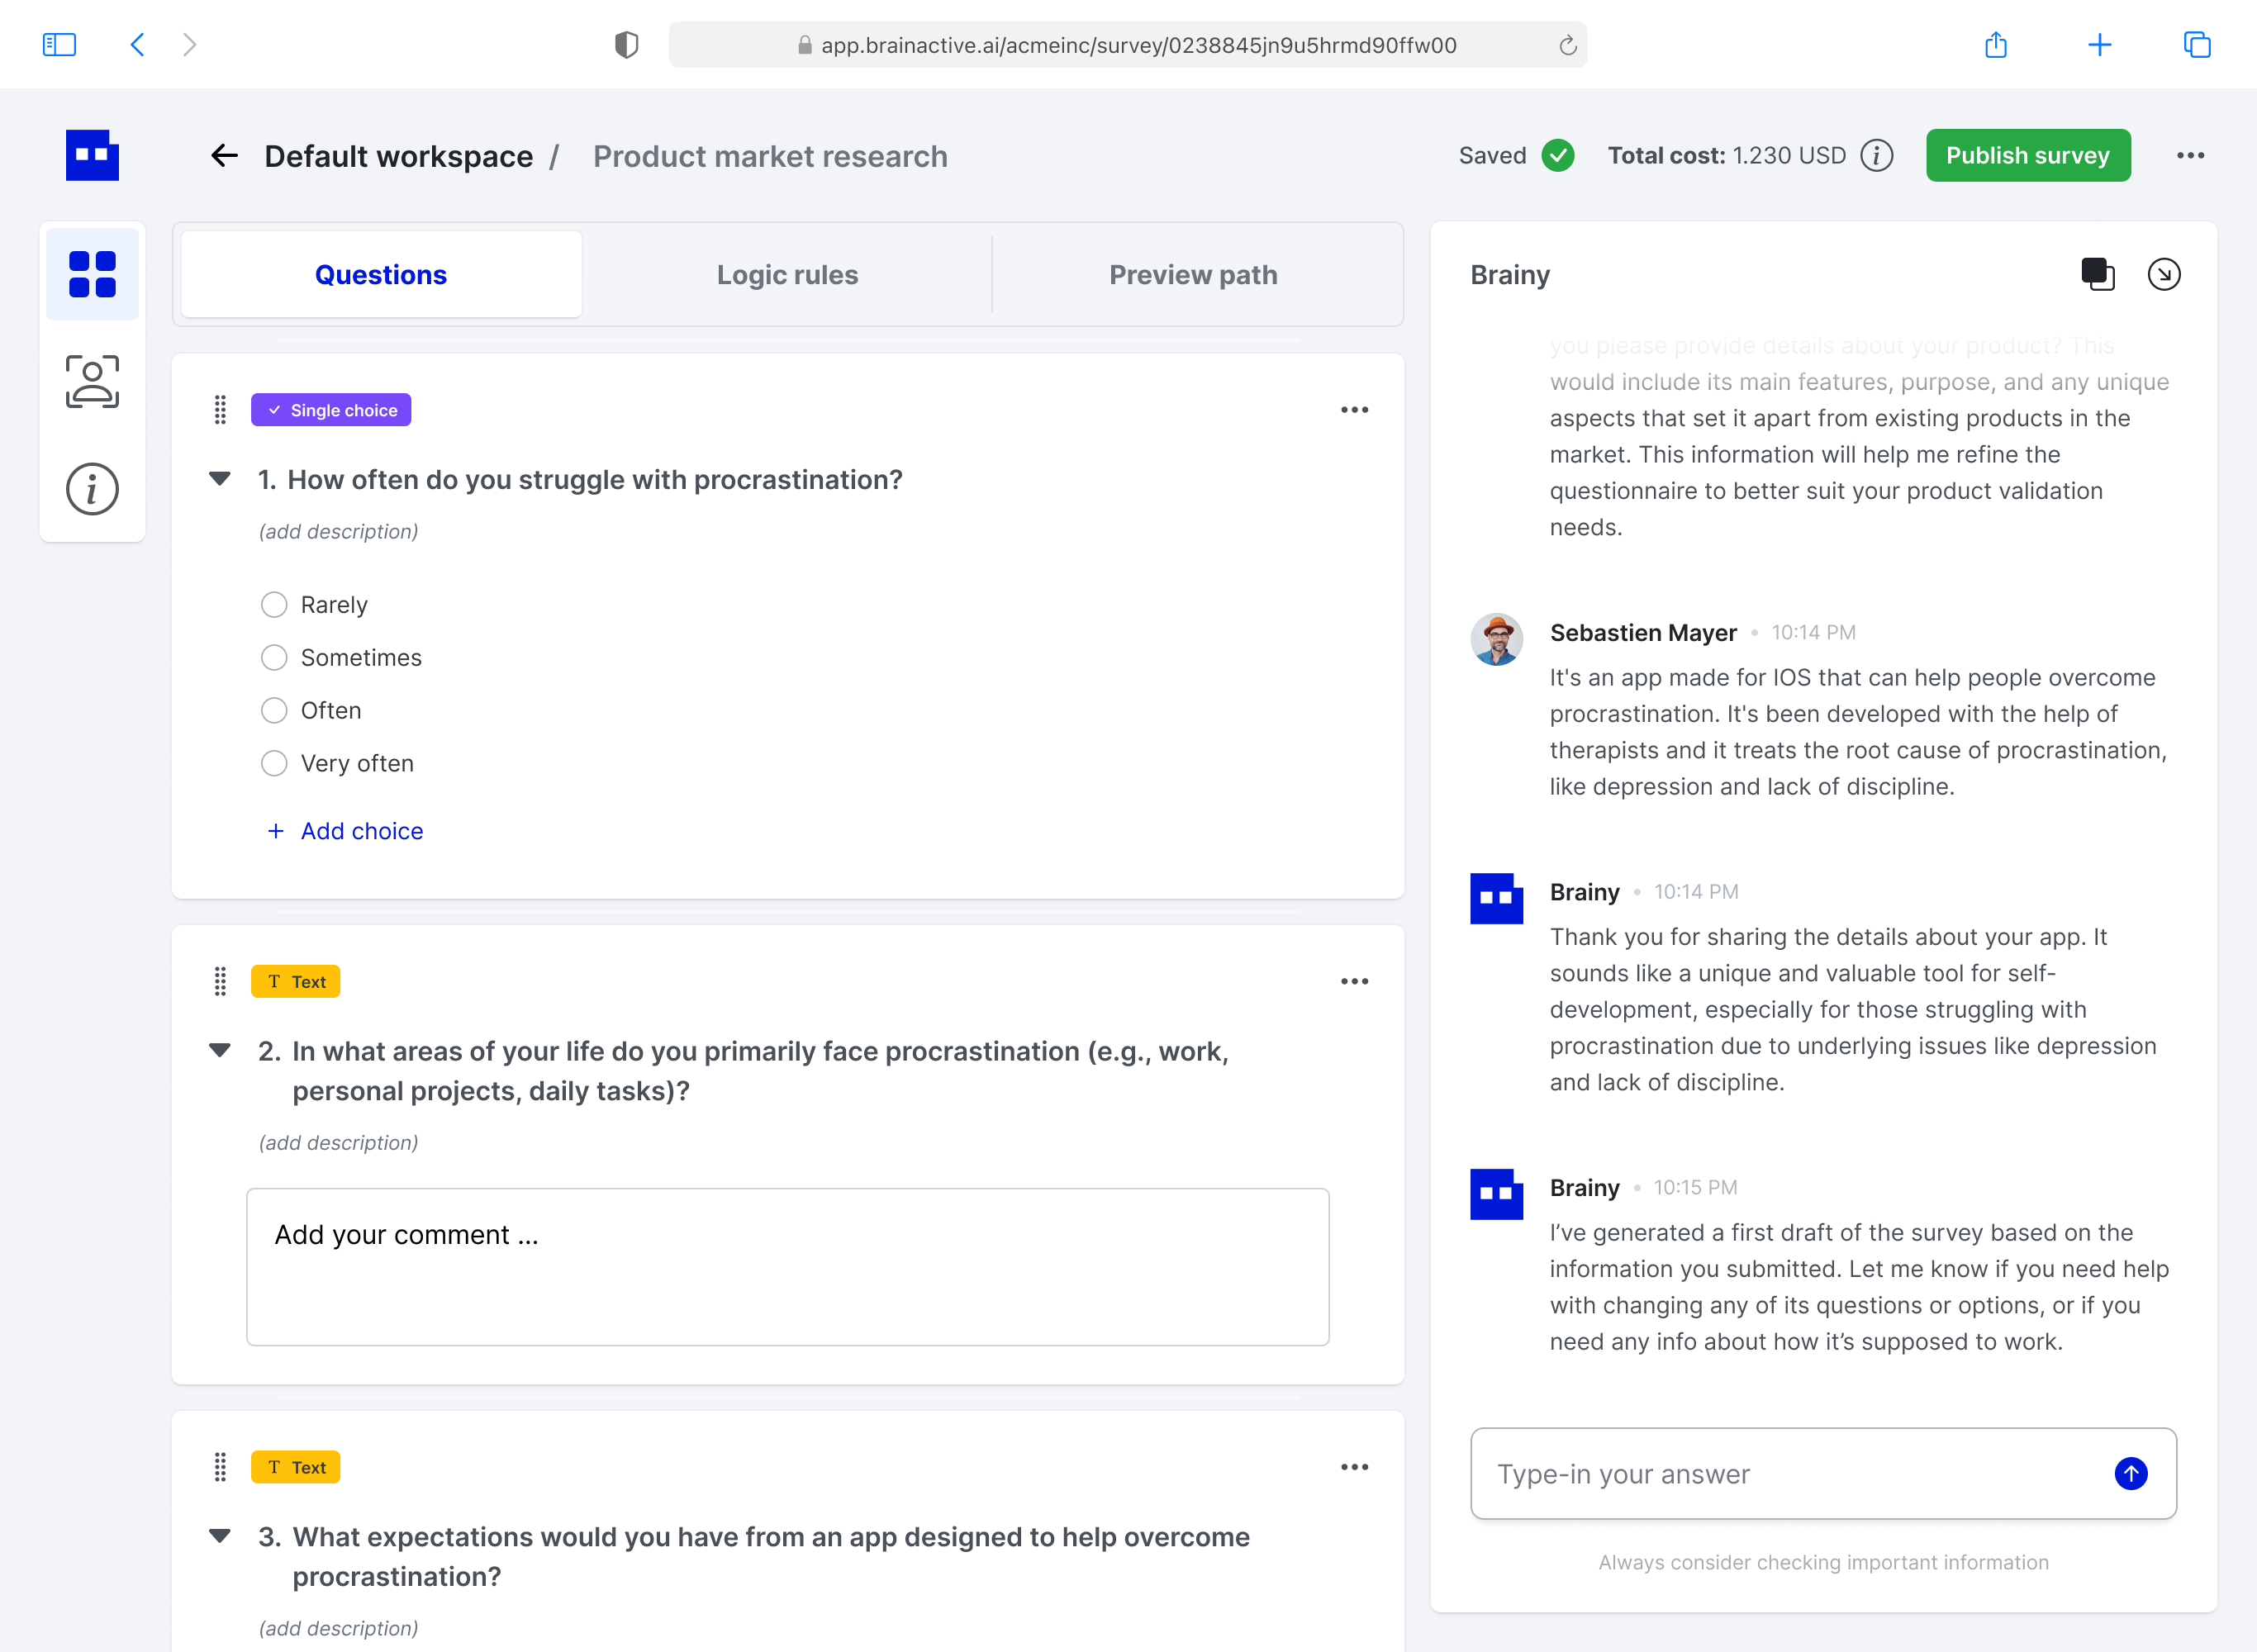Open the Preview path tab
The height and width of the screenshot is (1652, 2257).
click(x=1193, y=275)
